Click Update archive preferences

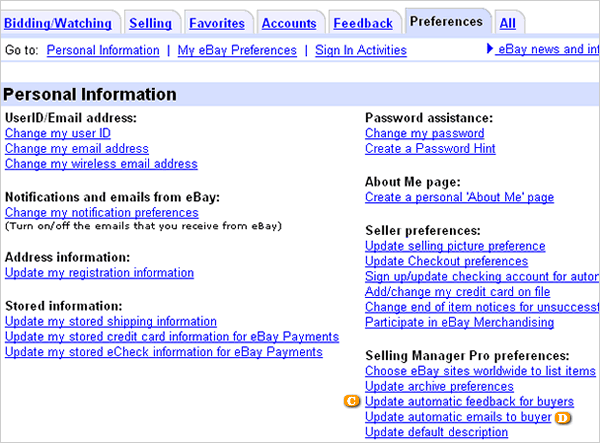pyautogui.click(x=439, y=386)
